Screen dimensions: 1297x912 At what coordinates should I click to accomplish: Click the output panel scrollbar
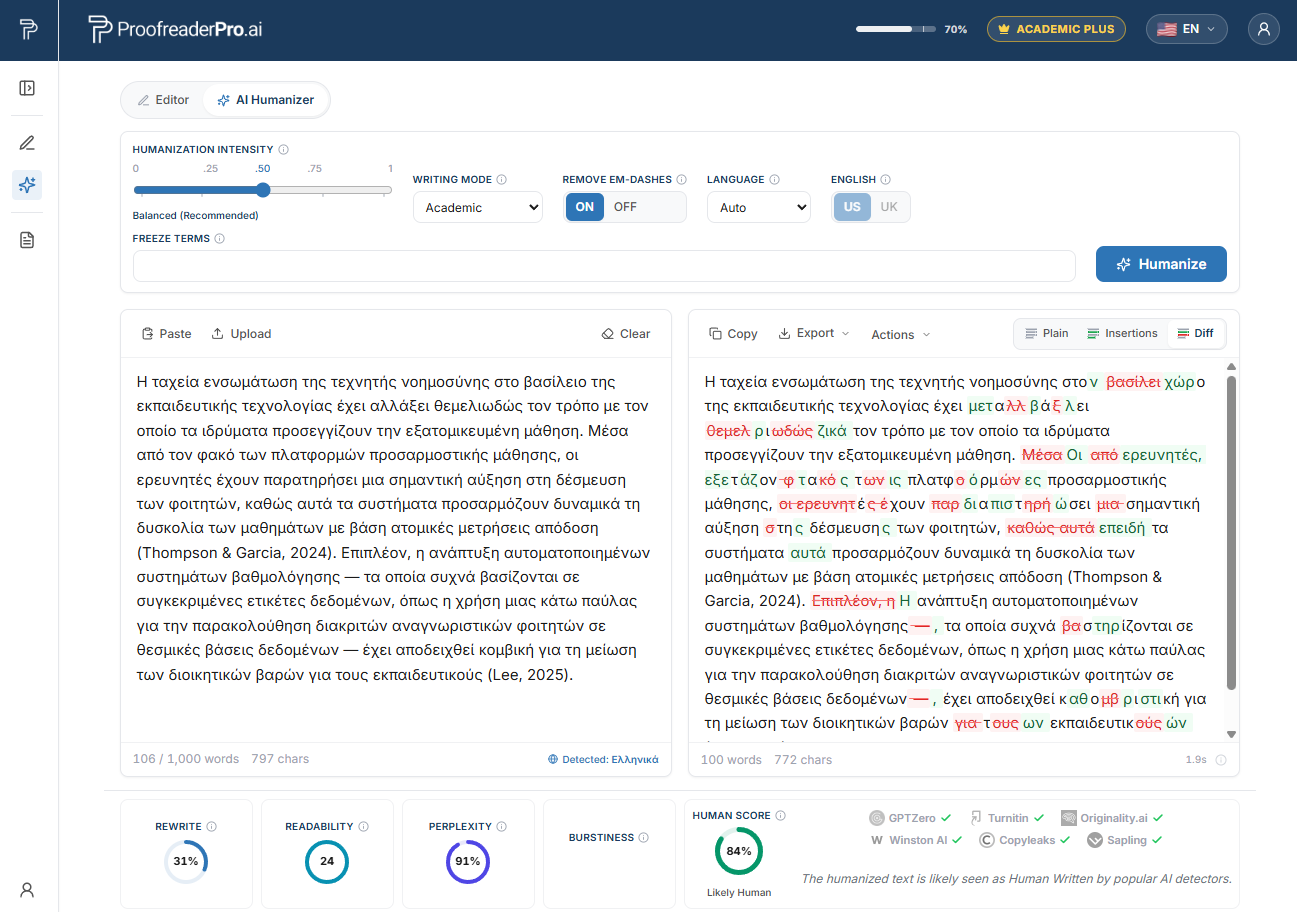[x=1231, y=532]
